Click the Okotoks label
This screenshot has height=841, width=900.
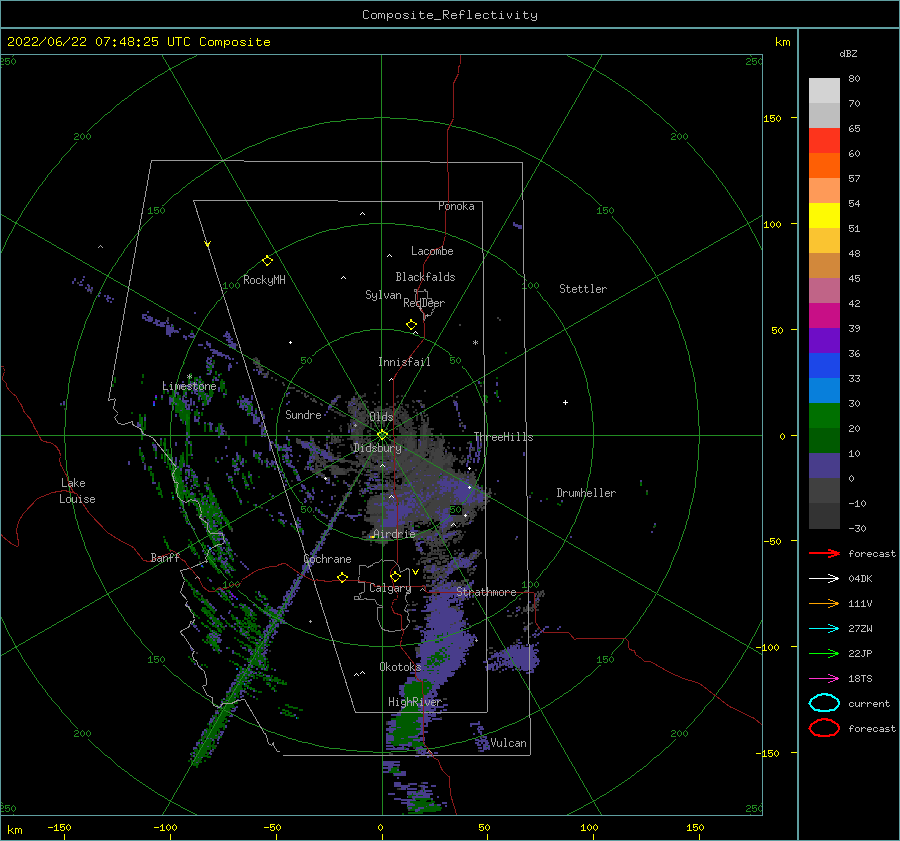pyautogui.click(x=400, y=667)
